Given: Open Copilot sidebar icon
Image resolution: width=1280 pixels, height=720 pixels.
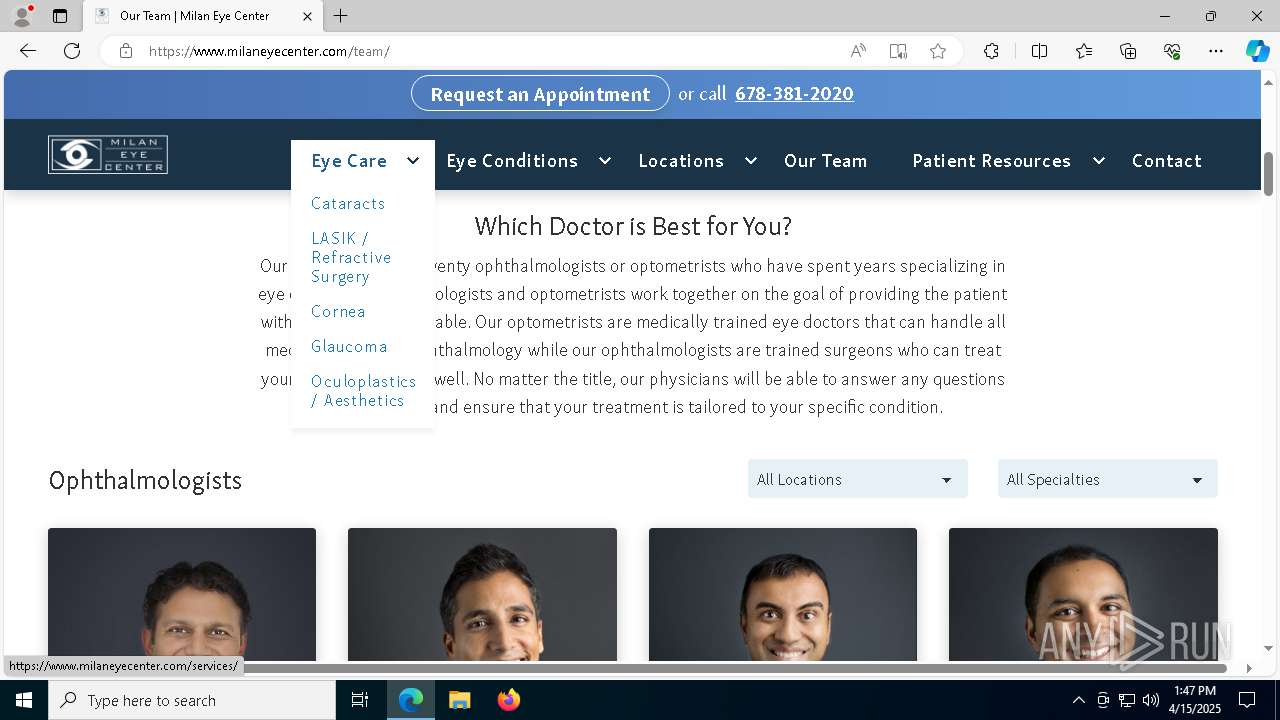Looking at the screenshot, I should tap(1257, 51).
